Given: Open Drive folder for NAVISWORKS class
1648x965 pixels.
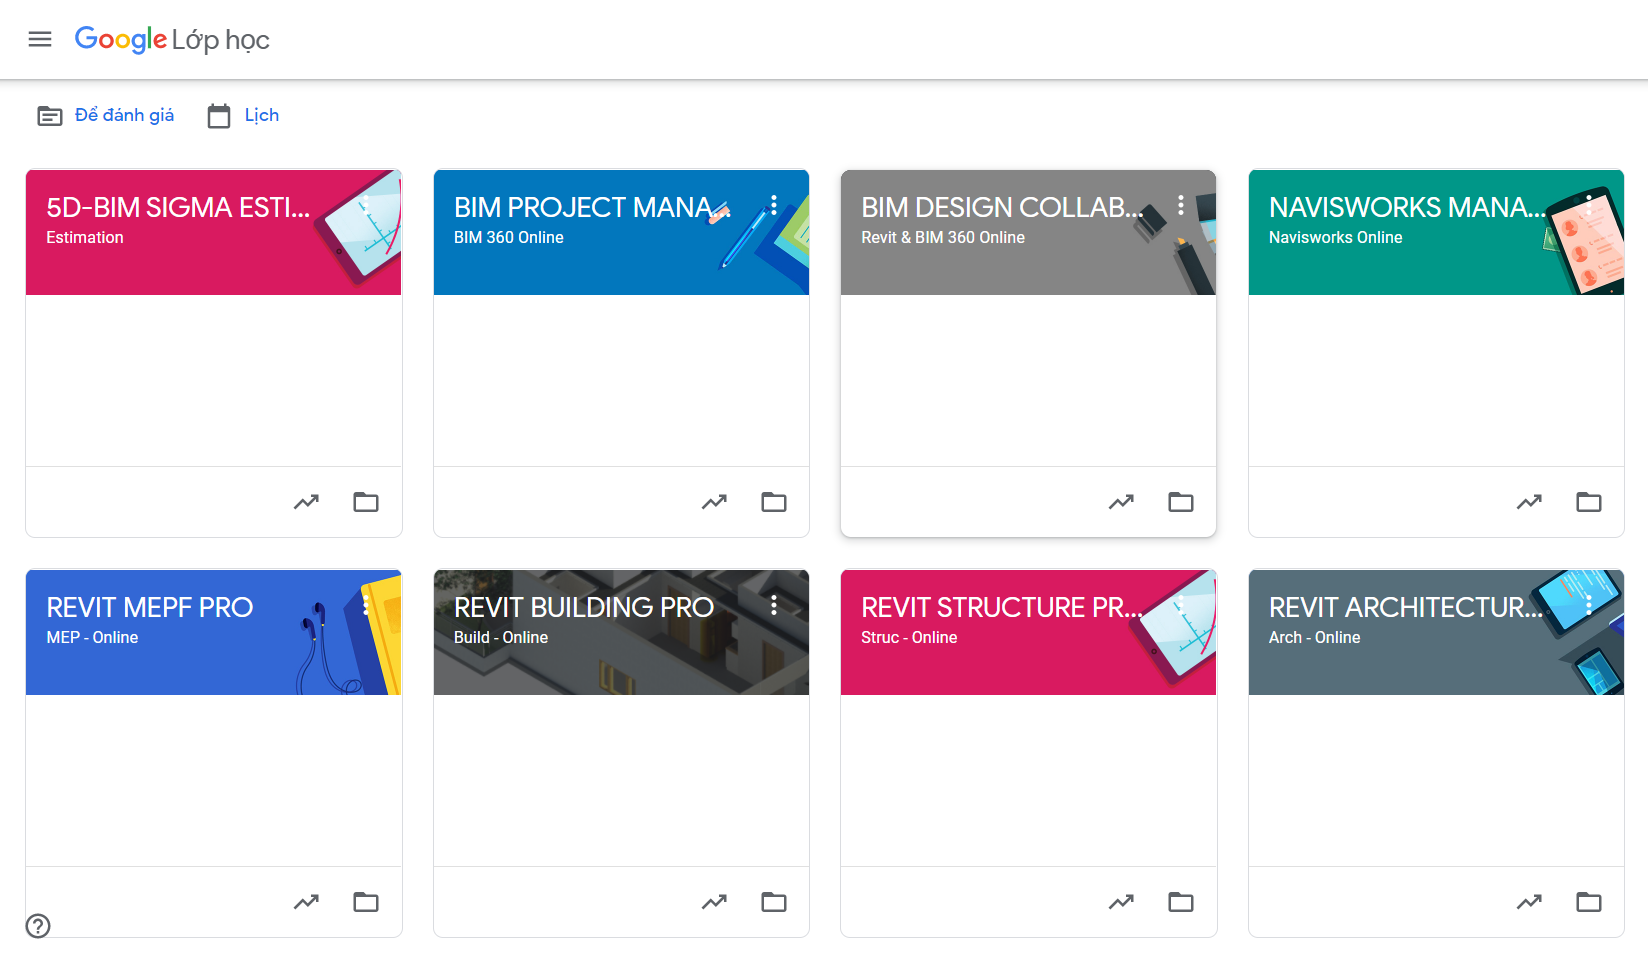Looking at the screenshot, I should coord(1589,502).
